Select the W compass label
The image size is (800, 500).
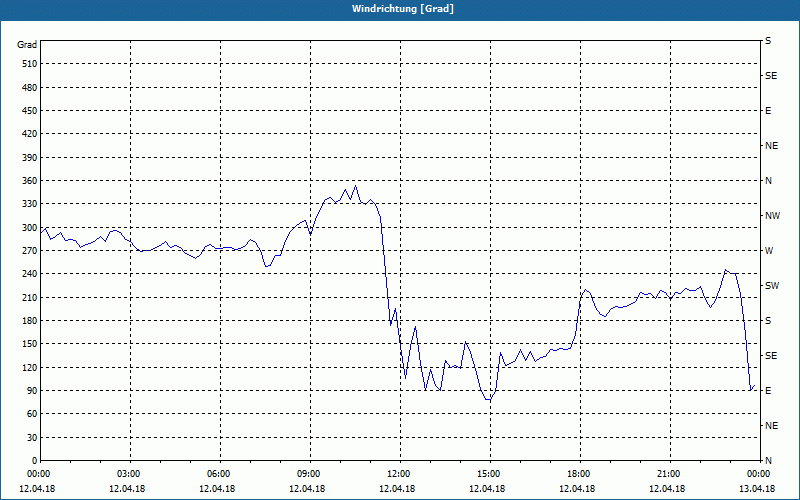point(769,251)
